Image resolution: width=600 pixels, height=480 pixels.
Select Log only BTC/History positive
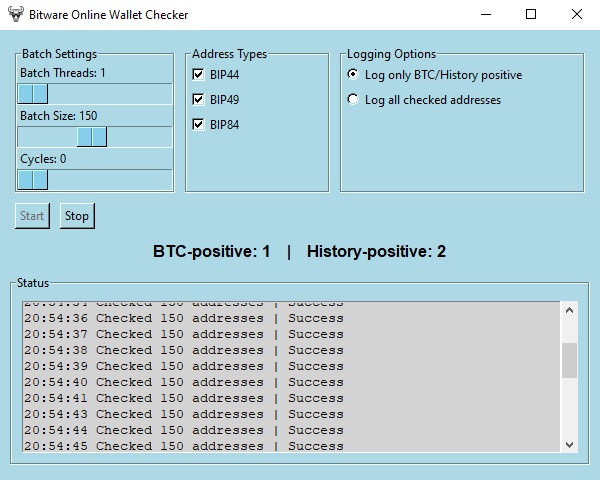pos(353,74)
